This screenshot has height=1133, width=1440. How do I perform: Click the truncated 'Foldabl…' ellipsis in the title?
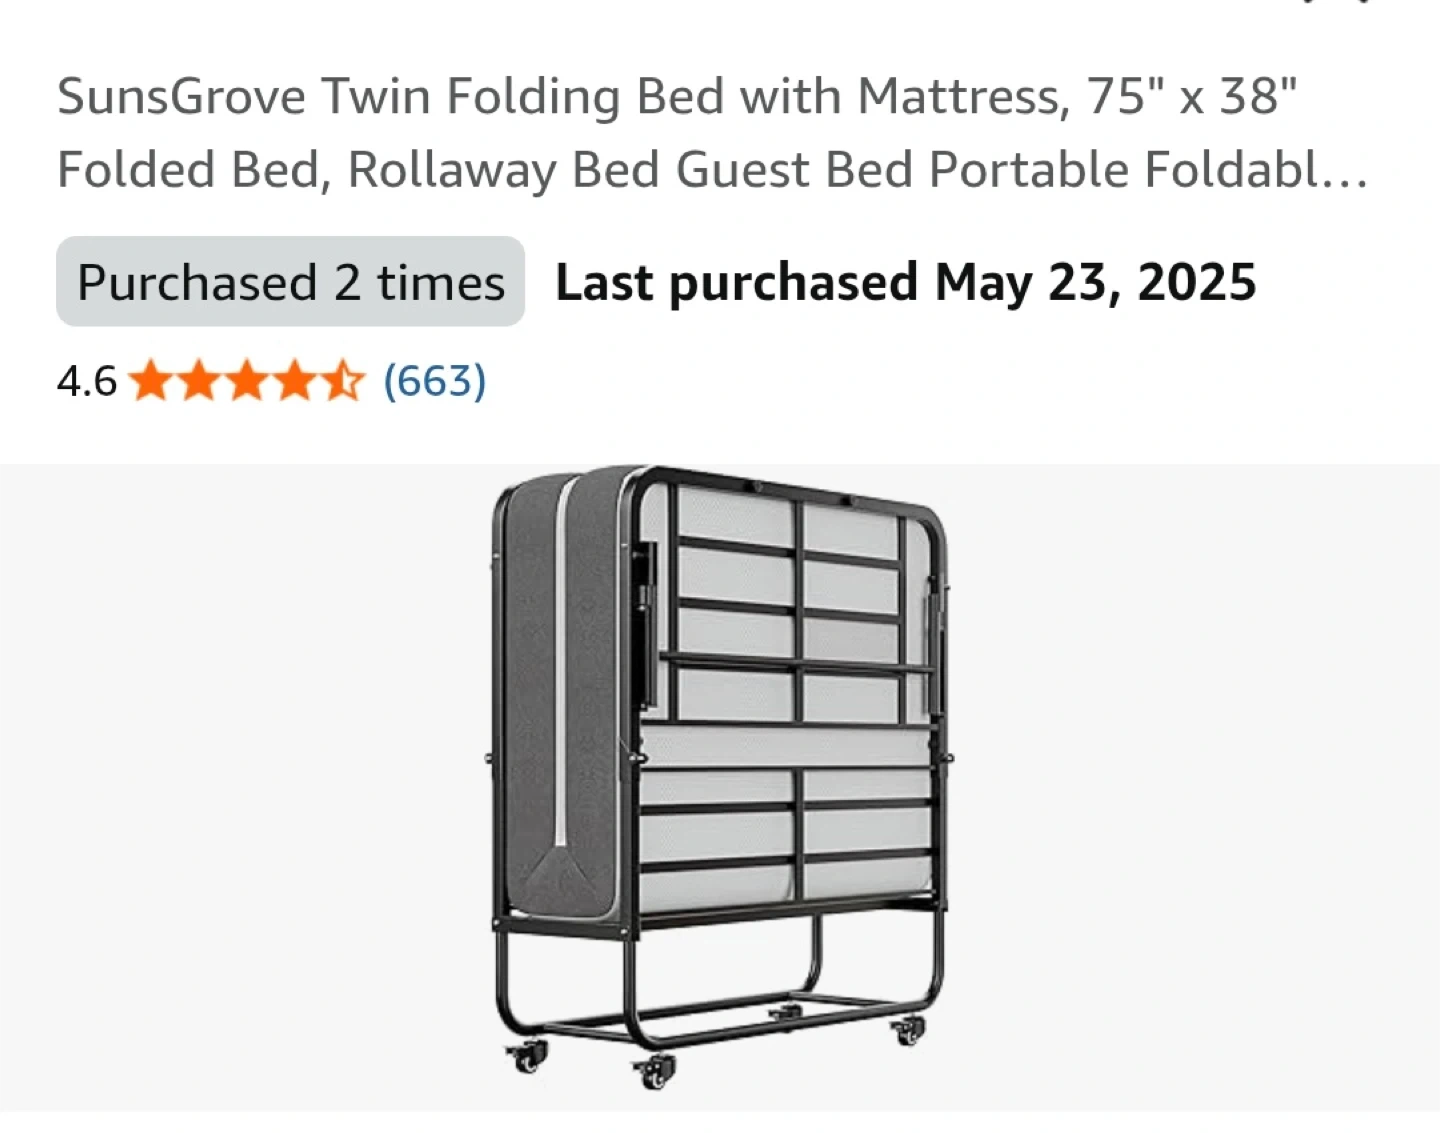point(1350,171)
